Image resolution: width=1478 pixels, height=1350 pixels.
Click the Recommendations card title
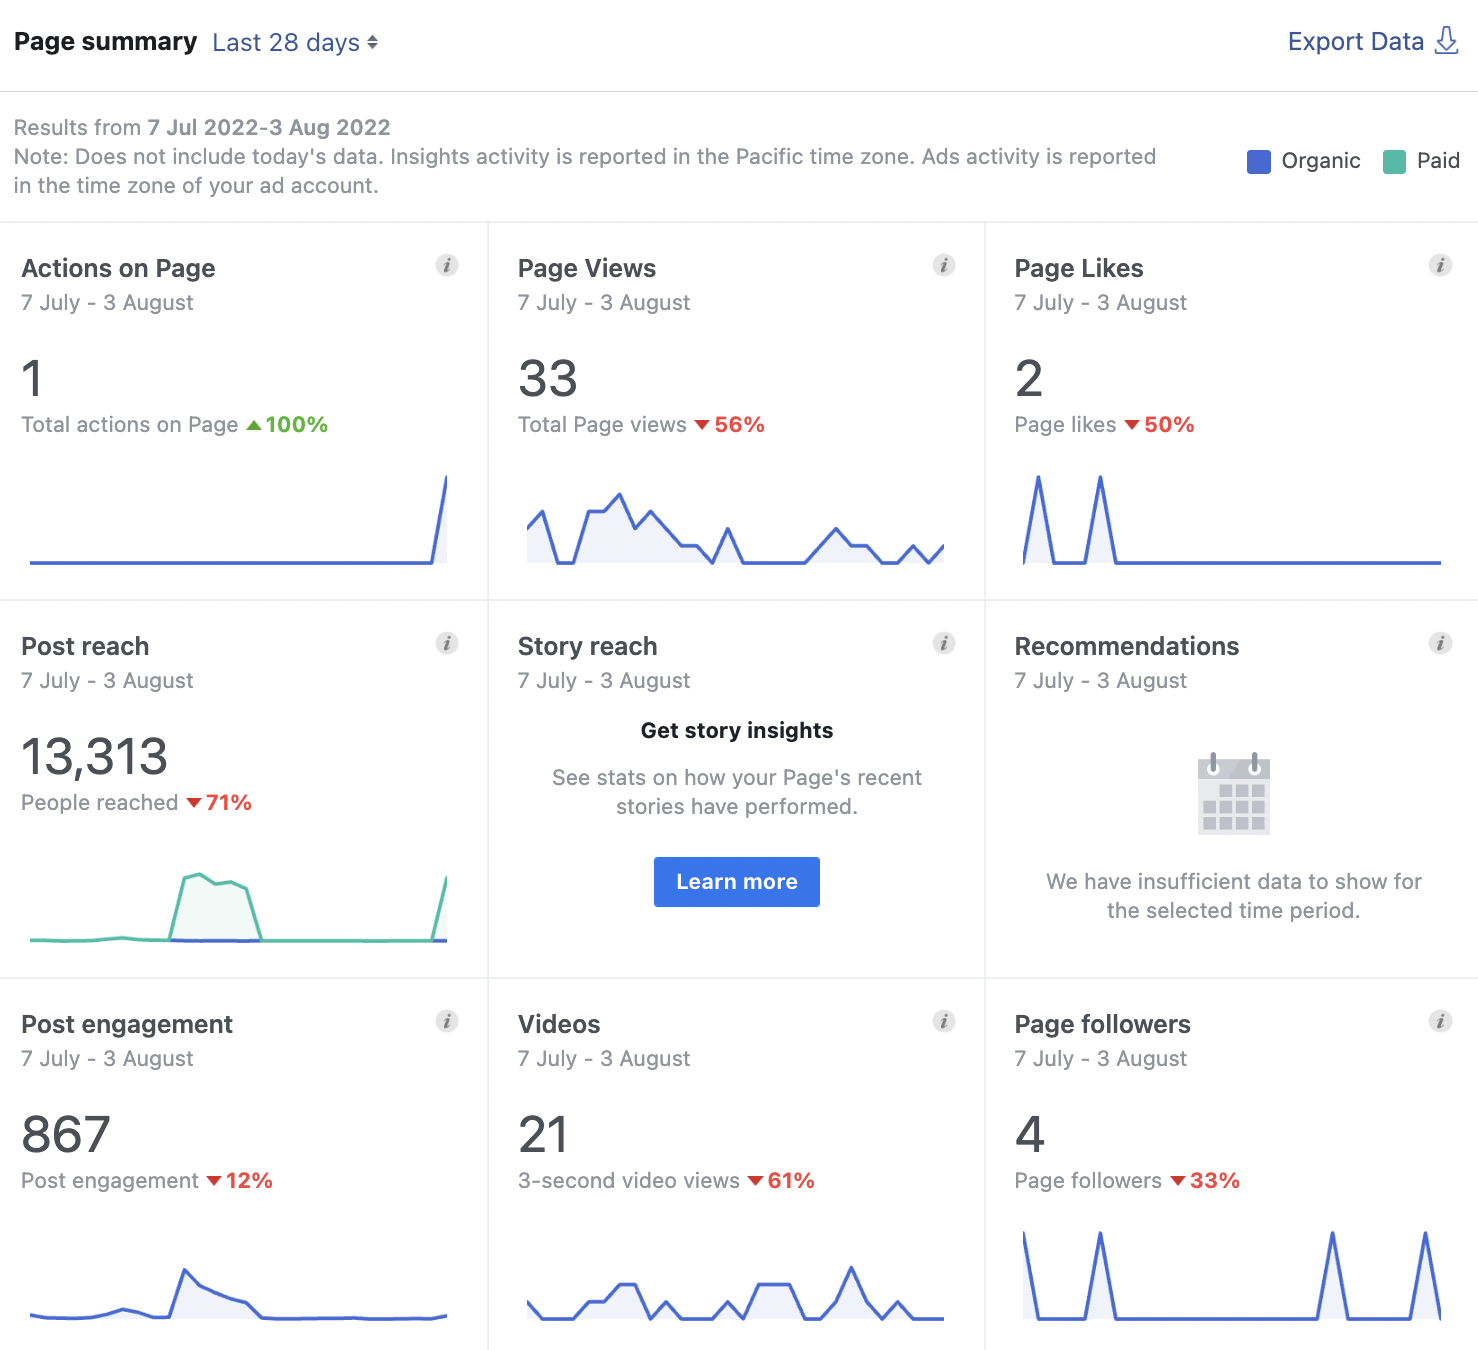point(1127,646)
